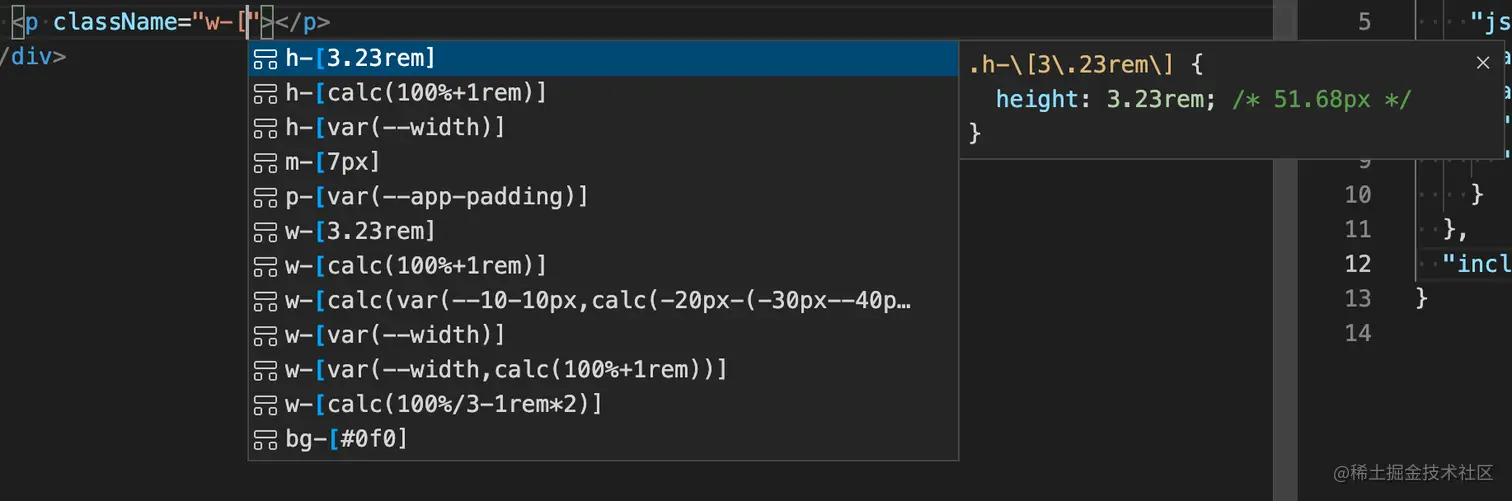Choose the w-[var(--width)] completion
The height and width of the screenshot is (501, 1512).
click(x=394, y=335)
